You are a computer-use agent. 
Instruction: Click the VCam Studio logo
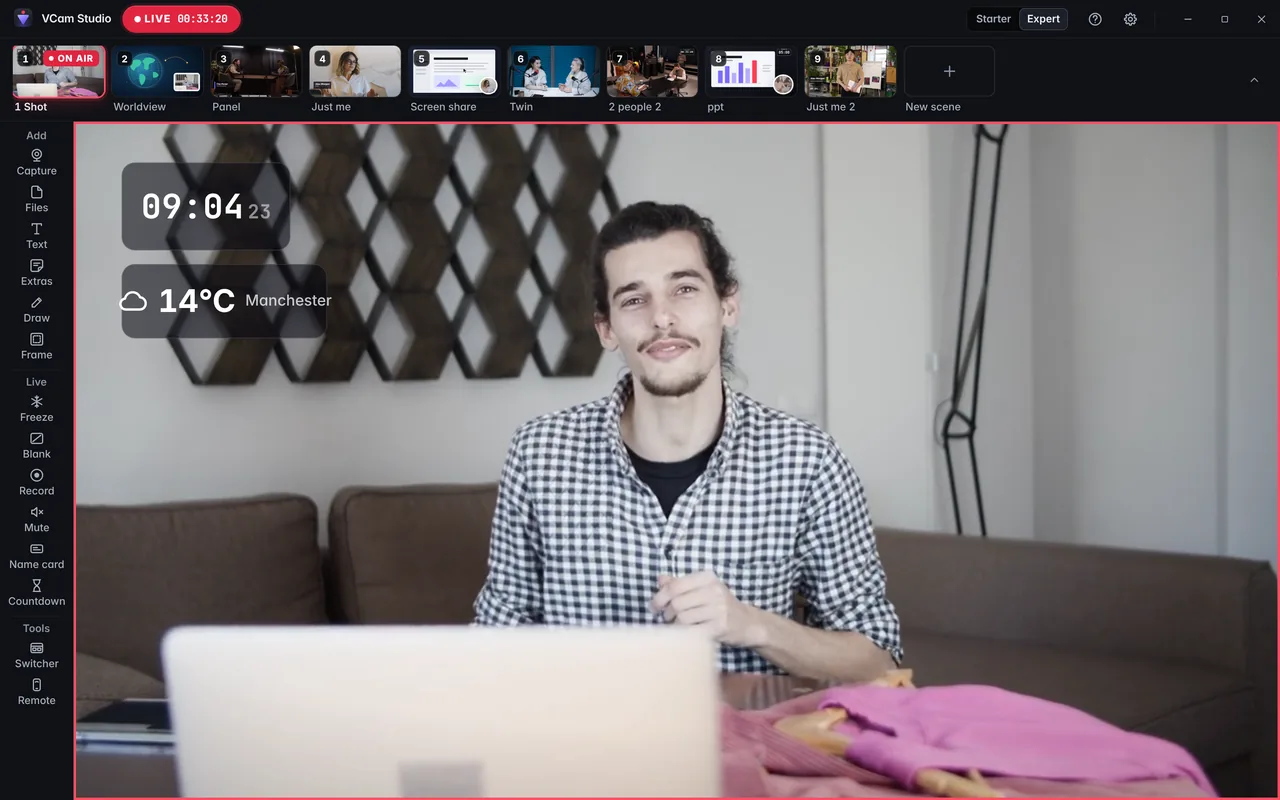[23, 18]
